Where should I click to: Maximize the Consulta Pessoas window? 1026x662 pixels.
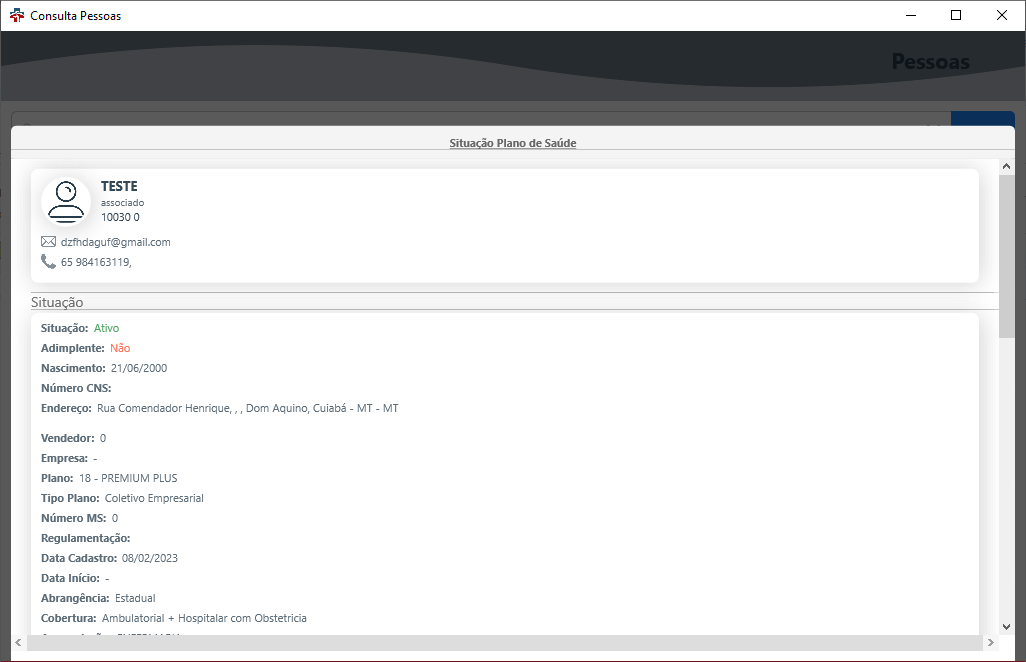coord(956,16)
